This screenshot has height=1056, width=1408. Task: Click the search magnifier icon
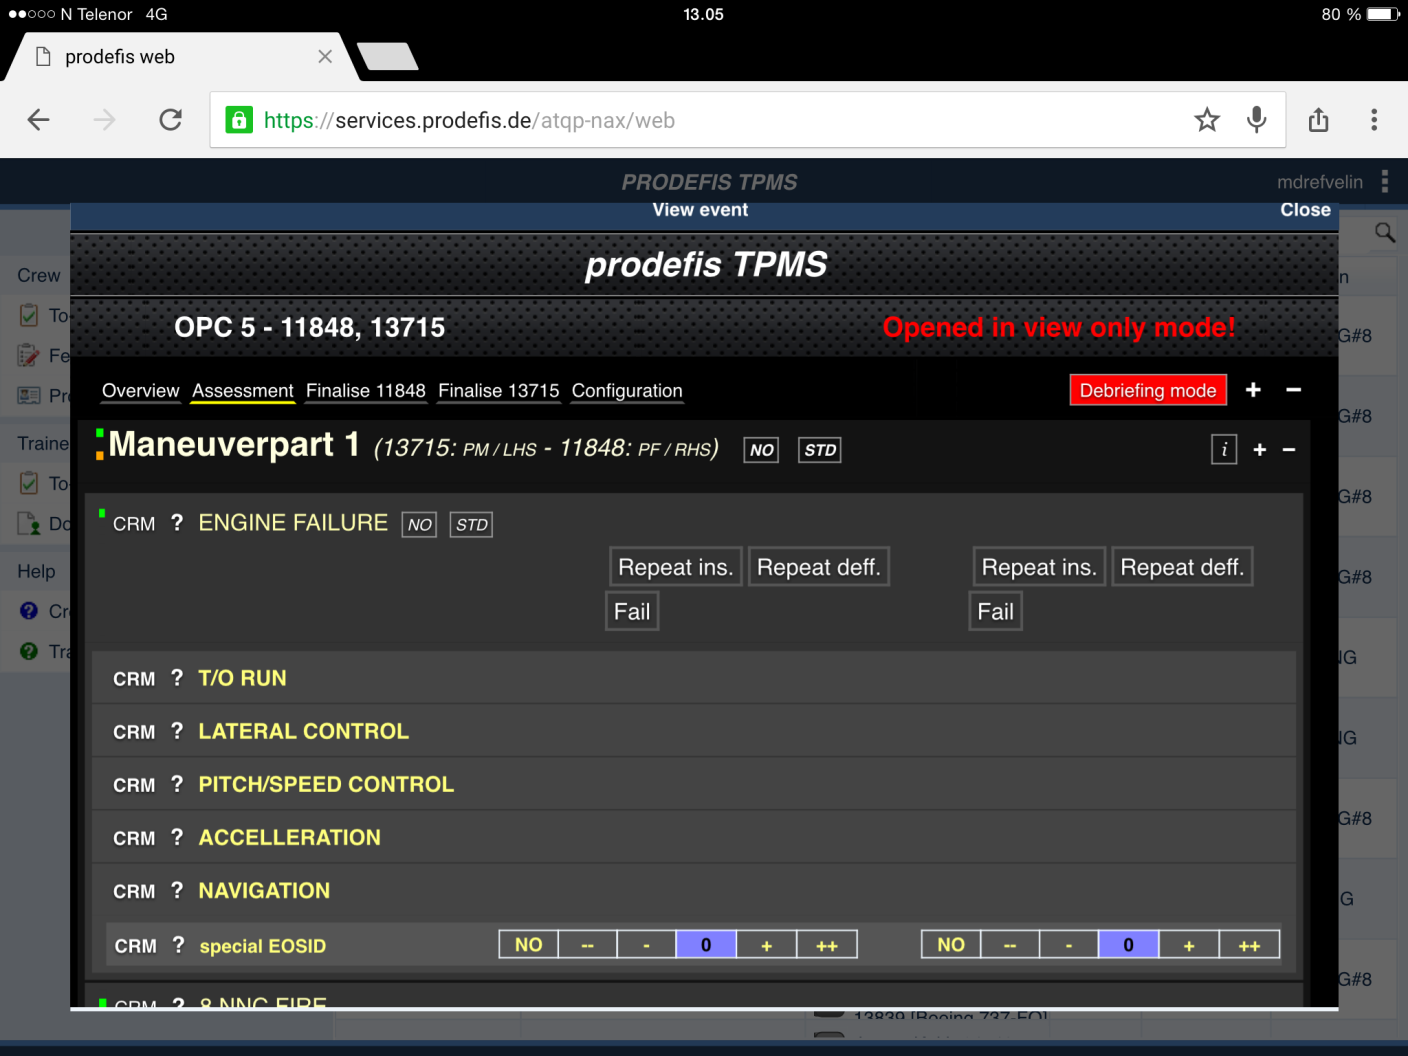click(1385, 233)
